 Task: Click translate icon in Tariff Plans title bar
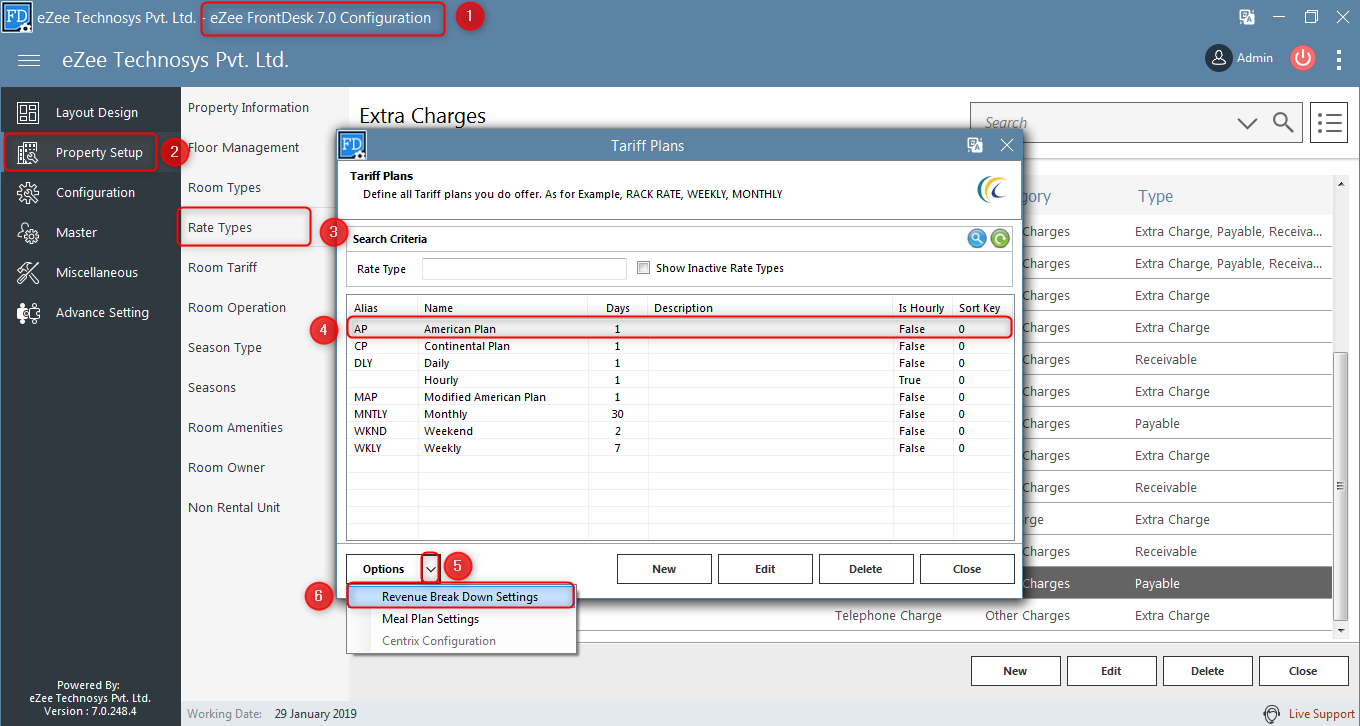pos(975,145)
